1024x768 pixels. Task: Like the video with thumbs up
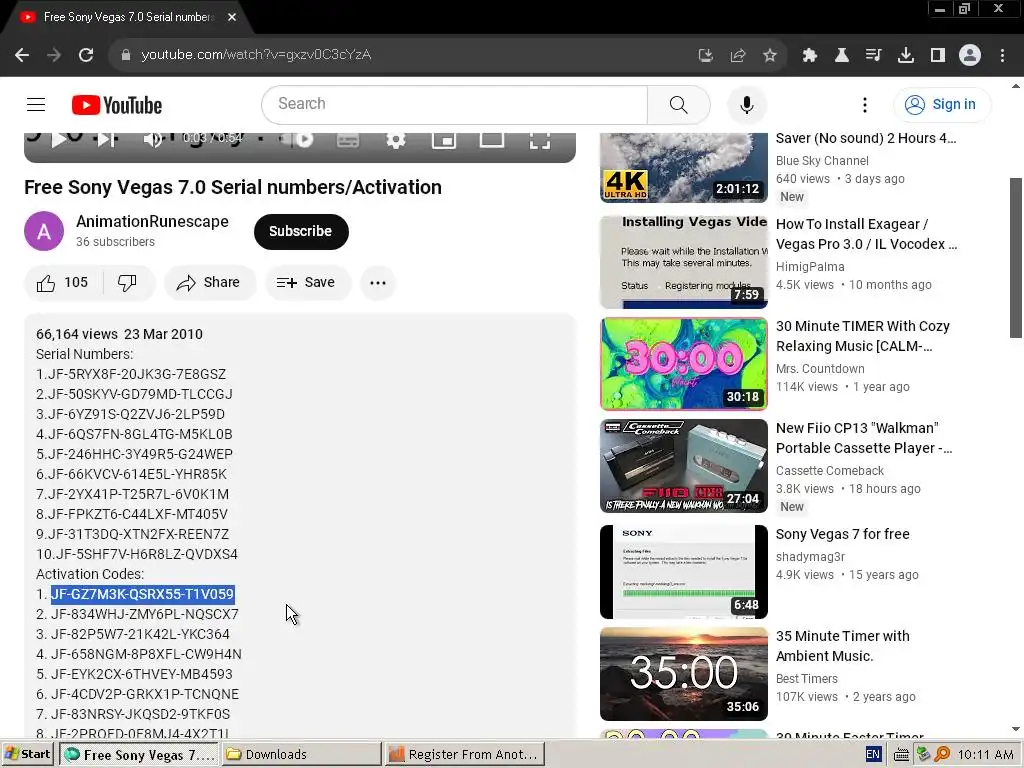click(63, 283)
